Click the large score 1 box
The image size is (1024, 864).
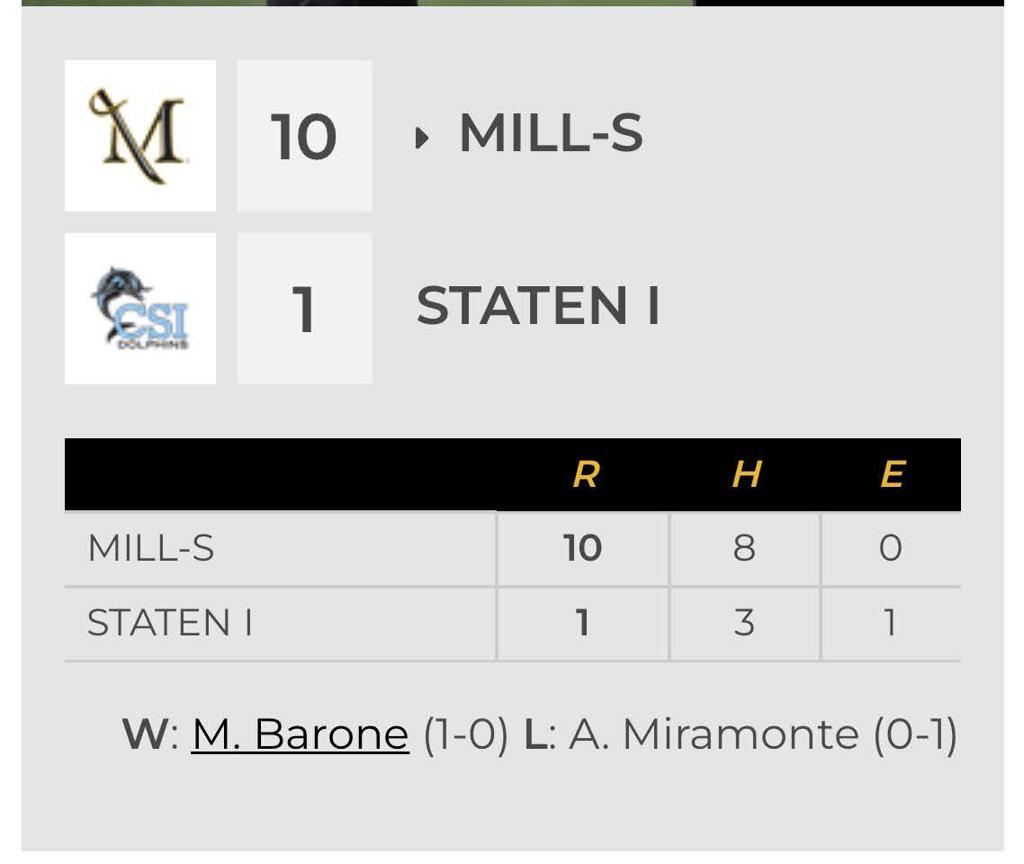304,309
